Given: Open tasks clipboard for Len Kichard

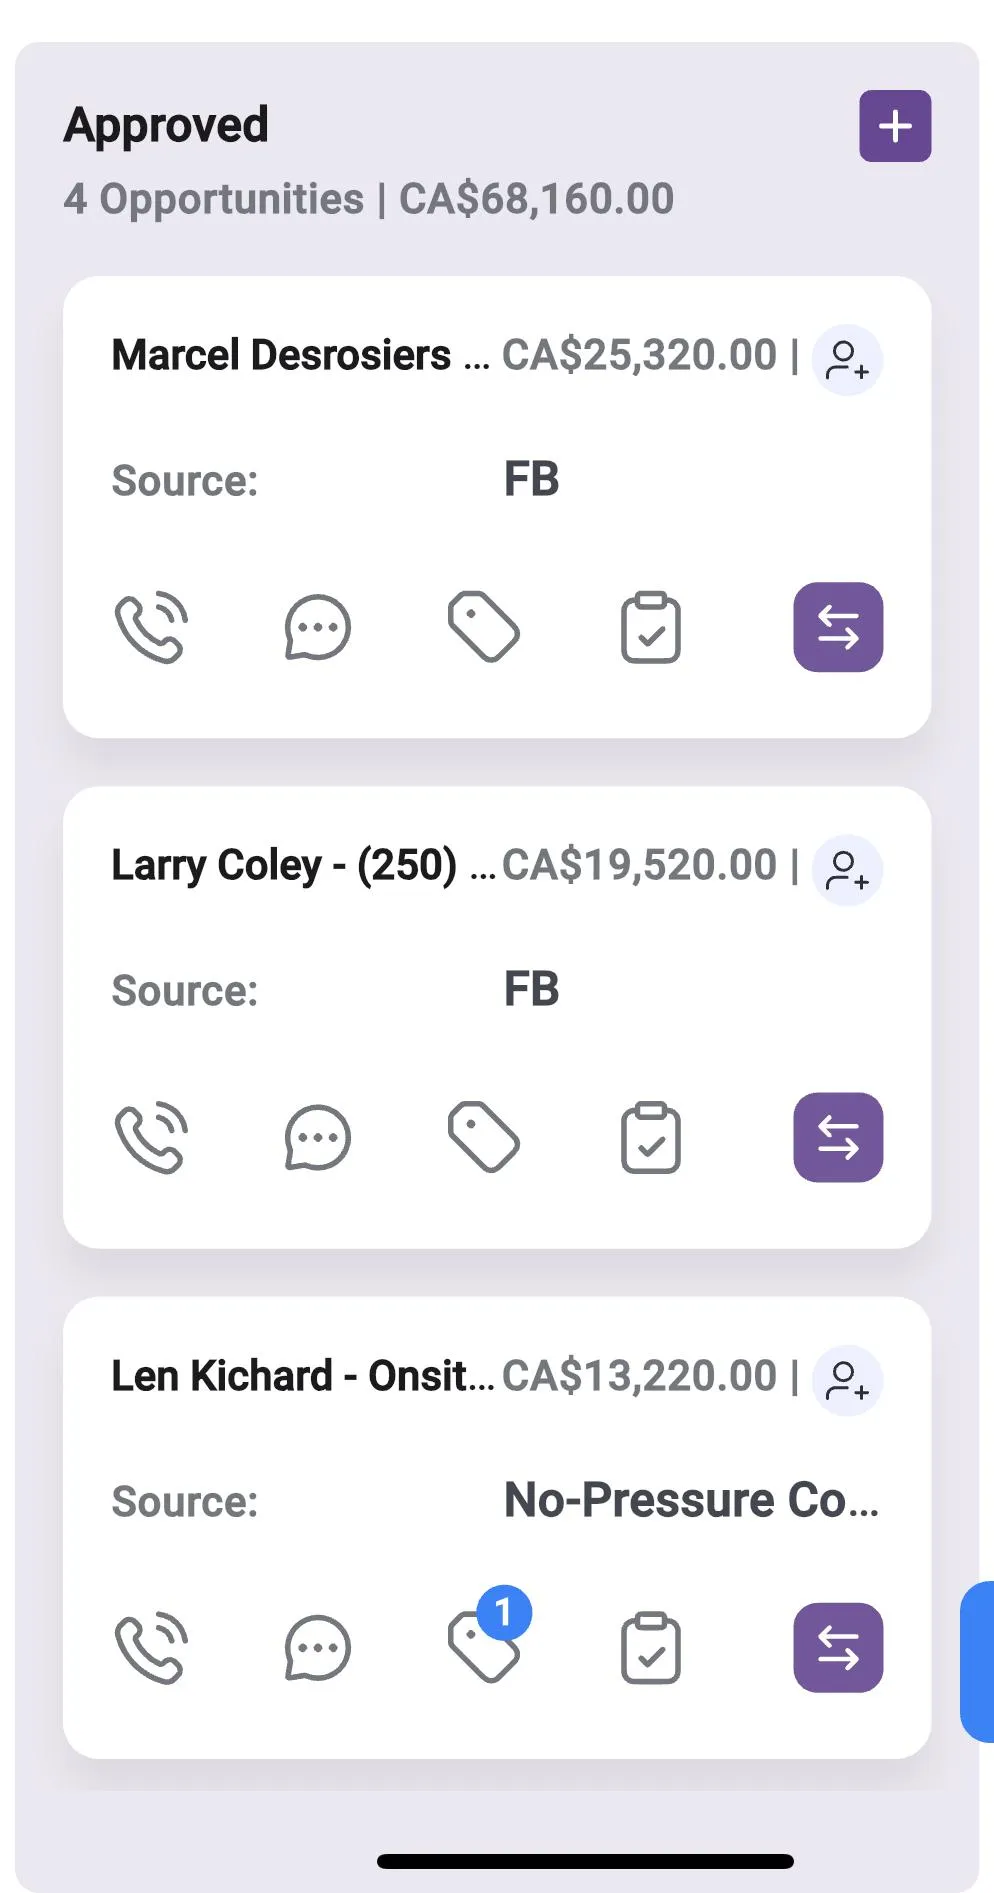Looking at the screenshot, I should [x=650, y=1649].
